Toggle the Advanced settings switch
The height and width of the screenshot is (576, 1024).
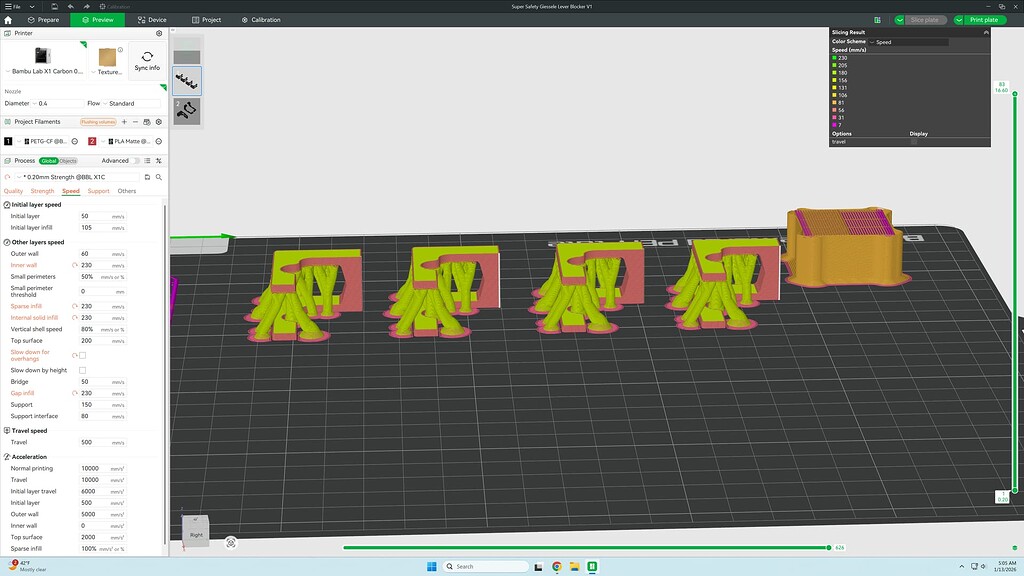click(x=135, y=161)
